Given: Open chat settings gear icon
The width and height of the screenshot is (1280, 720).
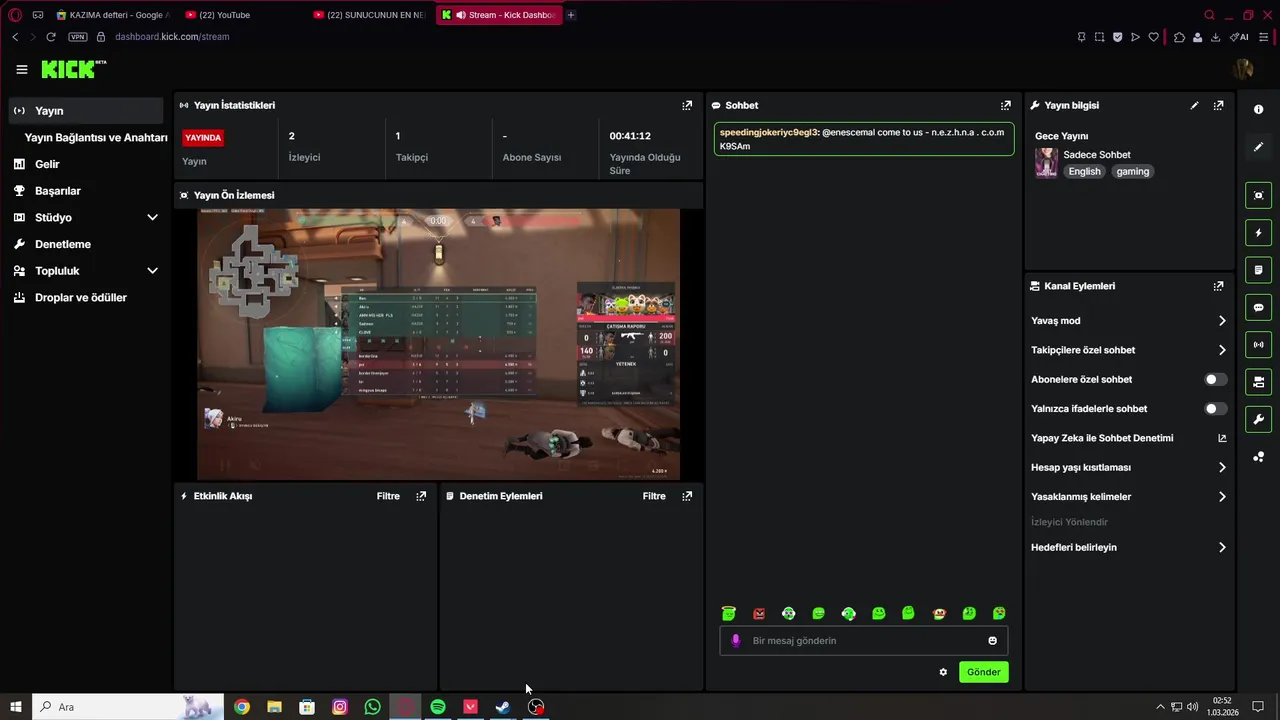Looking at the screenshot, I should coord(943,672).
